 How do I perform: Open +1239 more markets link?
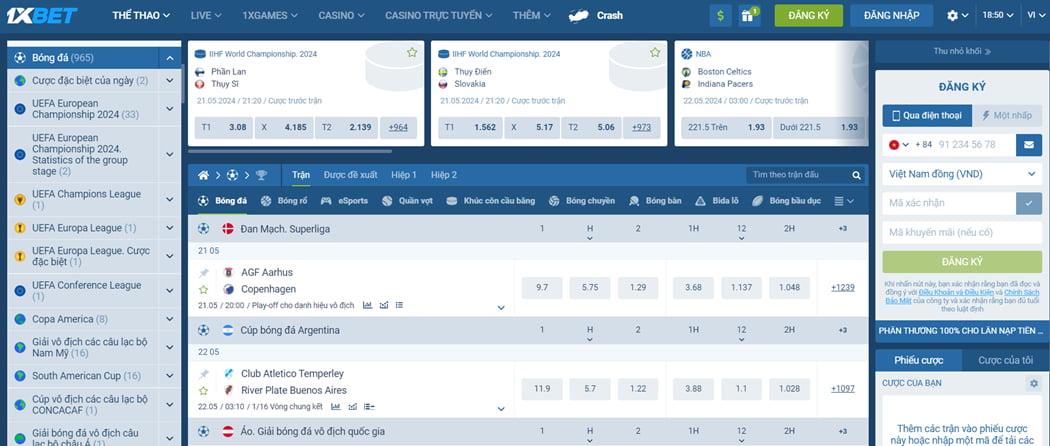click(x=842, y=288)
